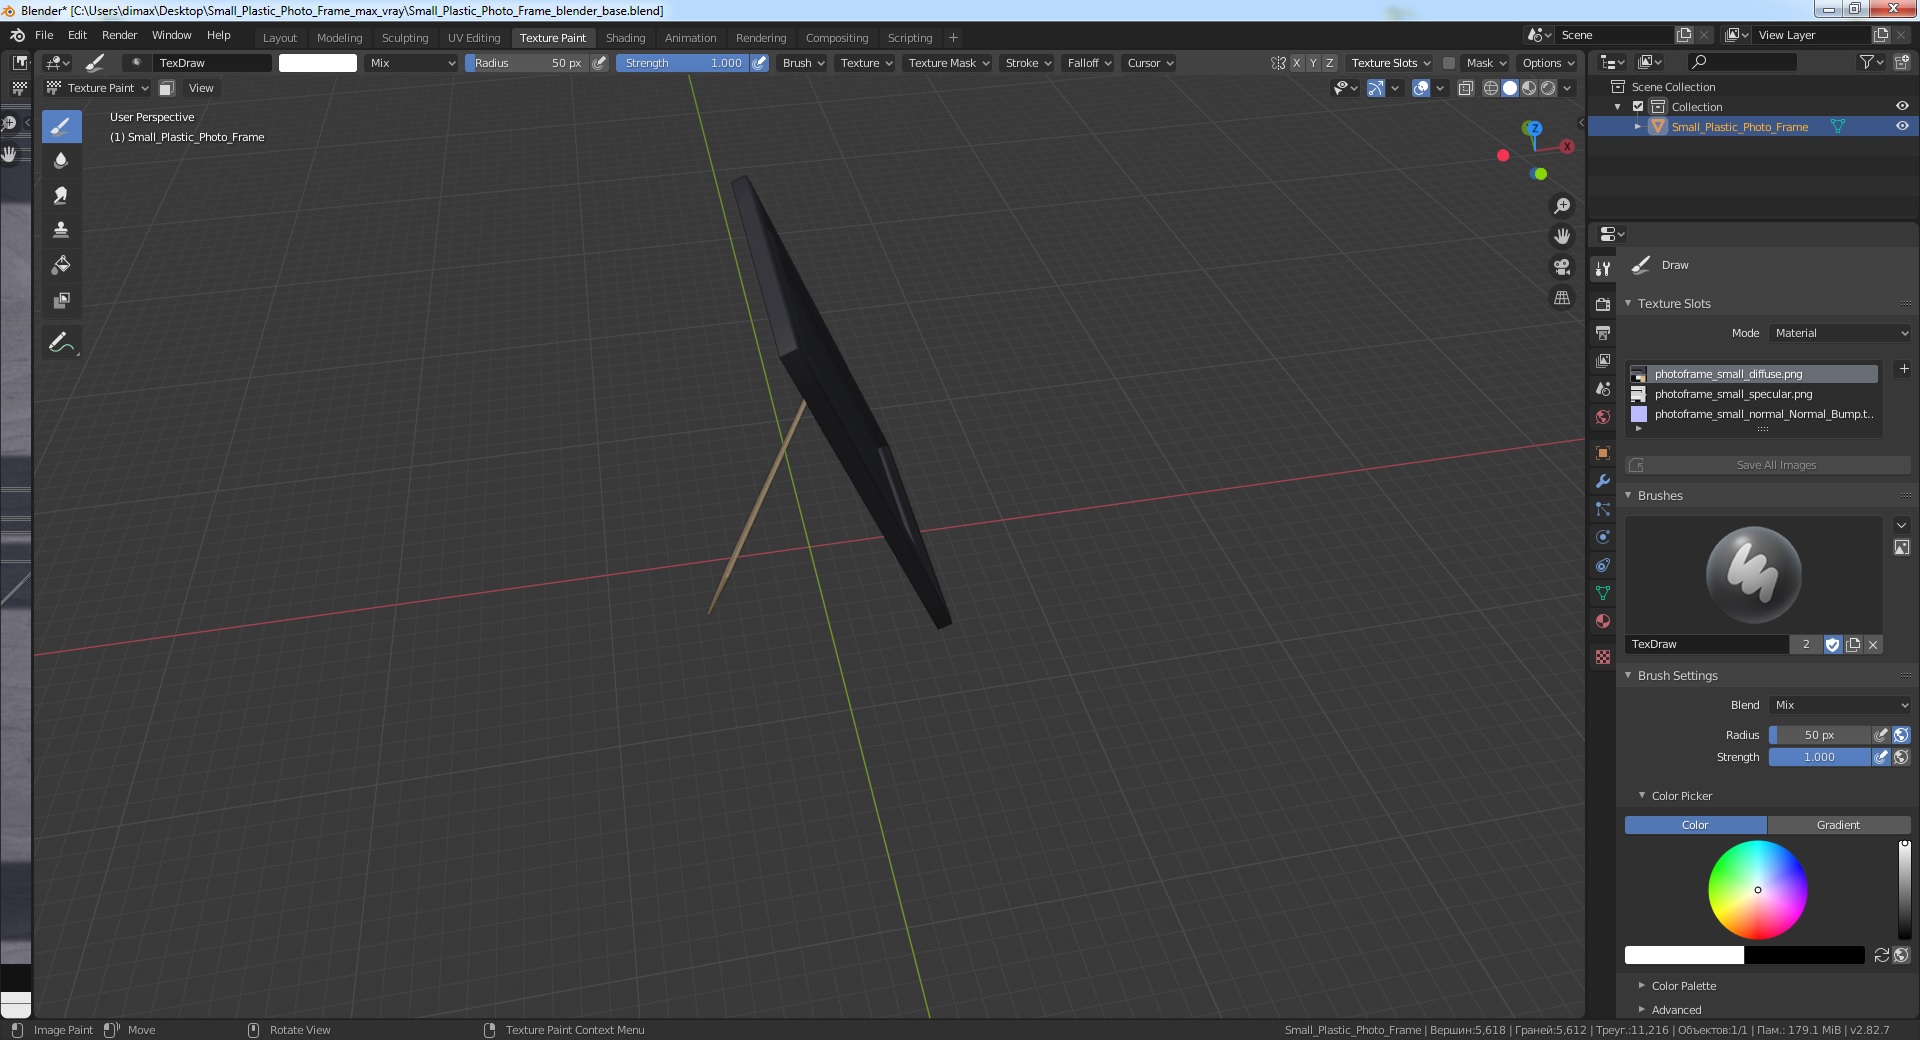
Task: Select the Annotate tool
Action: (x=61, y=343)
